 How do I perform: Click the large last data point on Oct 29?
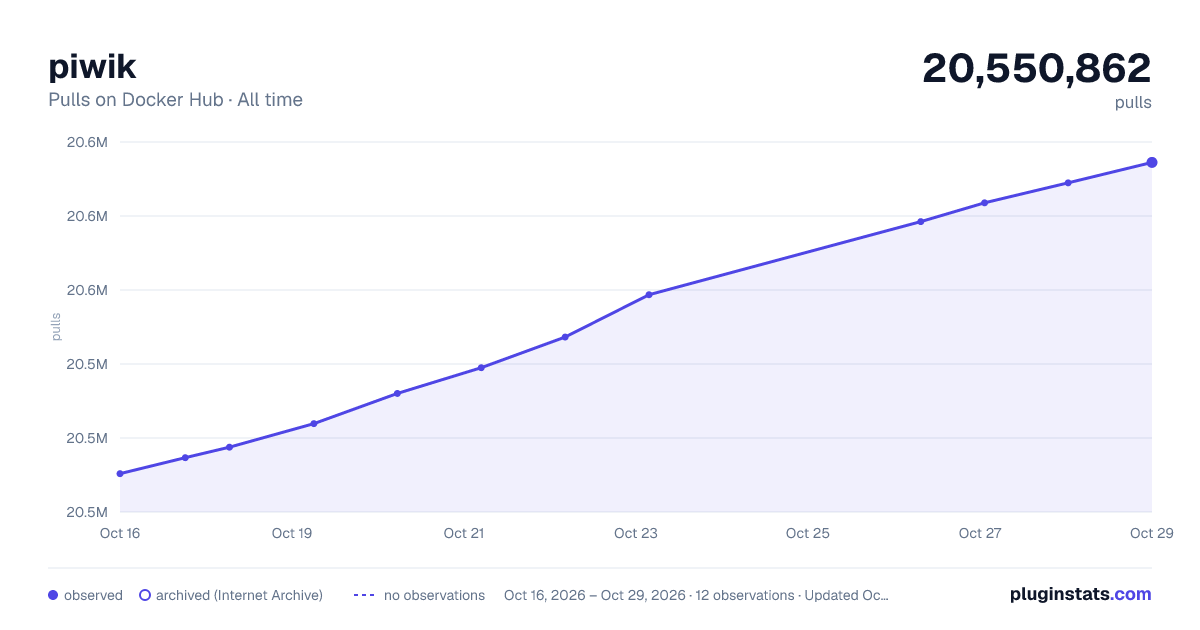coord(1152,162)
